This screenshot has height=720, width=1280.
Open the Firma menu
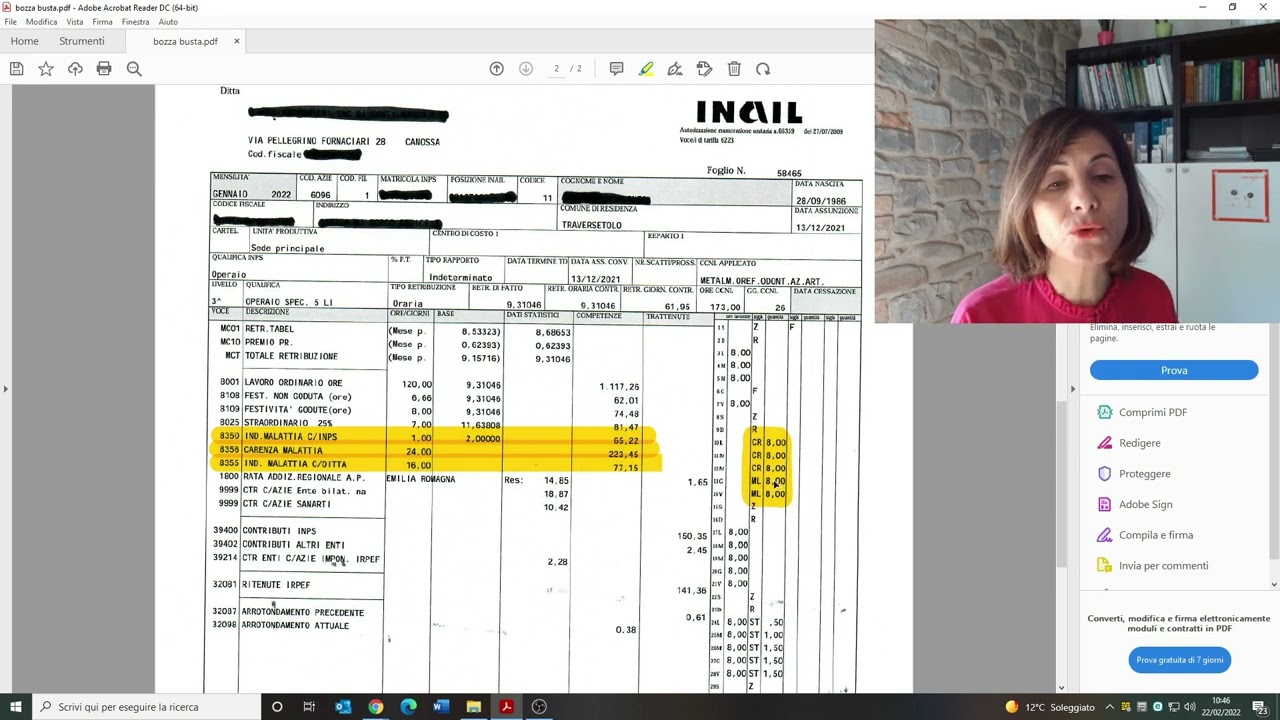[x=102, y=22]
